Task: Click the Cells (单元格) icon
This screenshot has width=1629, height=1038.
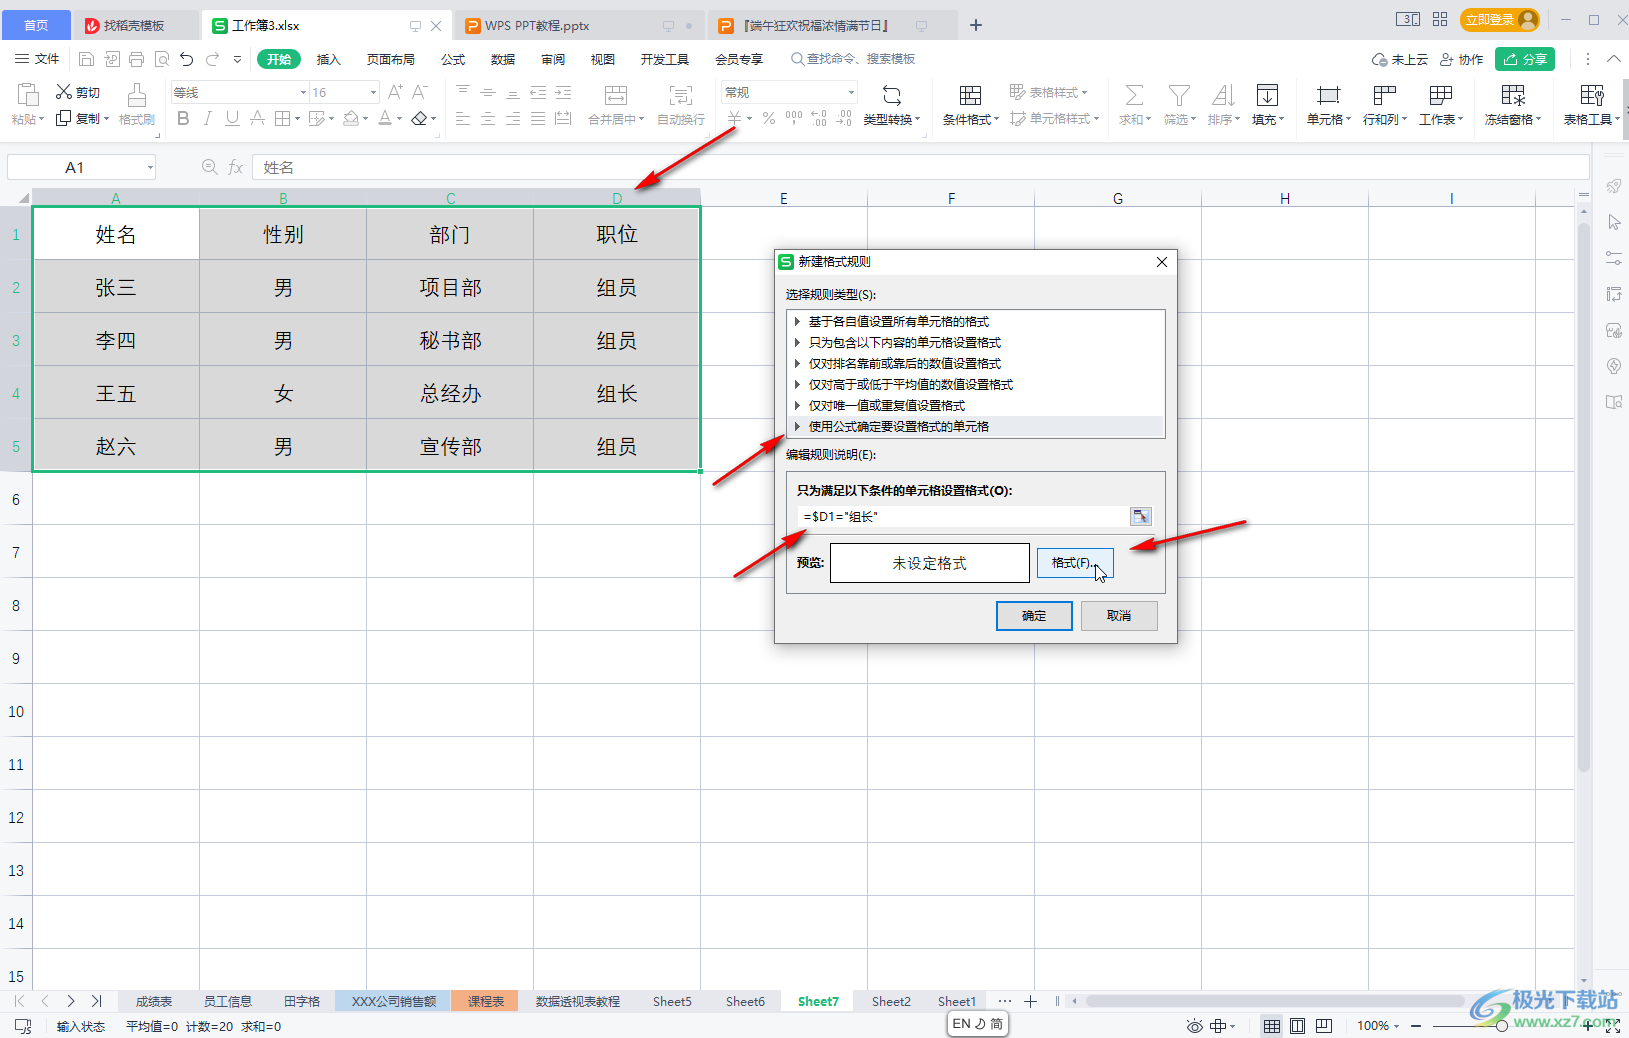Action: click(x=1328, y=95)
